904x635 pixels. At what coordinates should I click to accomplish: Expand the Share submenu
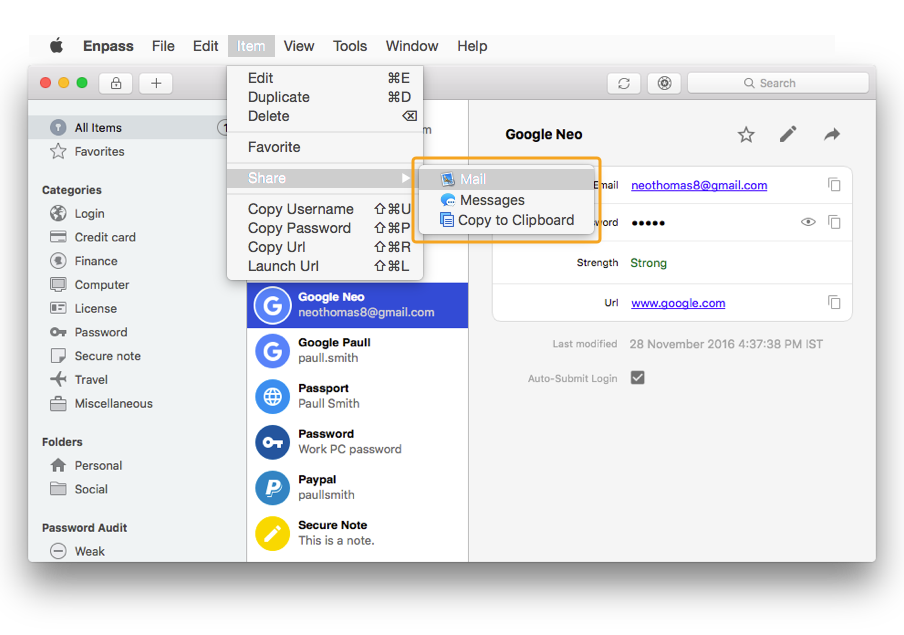coord(267,177)
